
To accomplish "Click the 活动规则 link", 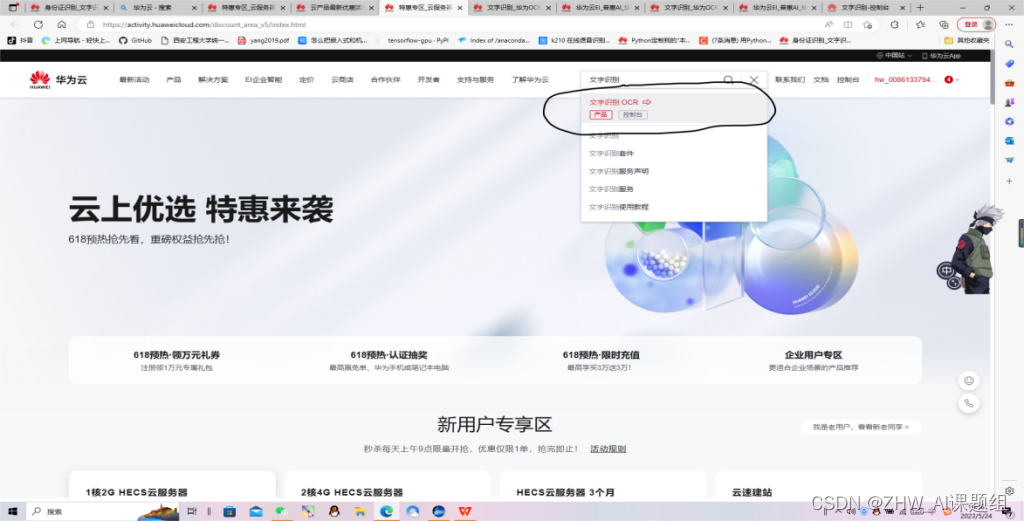I will pos(608,449).
